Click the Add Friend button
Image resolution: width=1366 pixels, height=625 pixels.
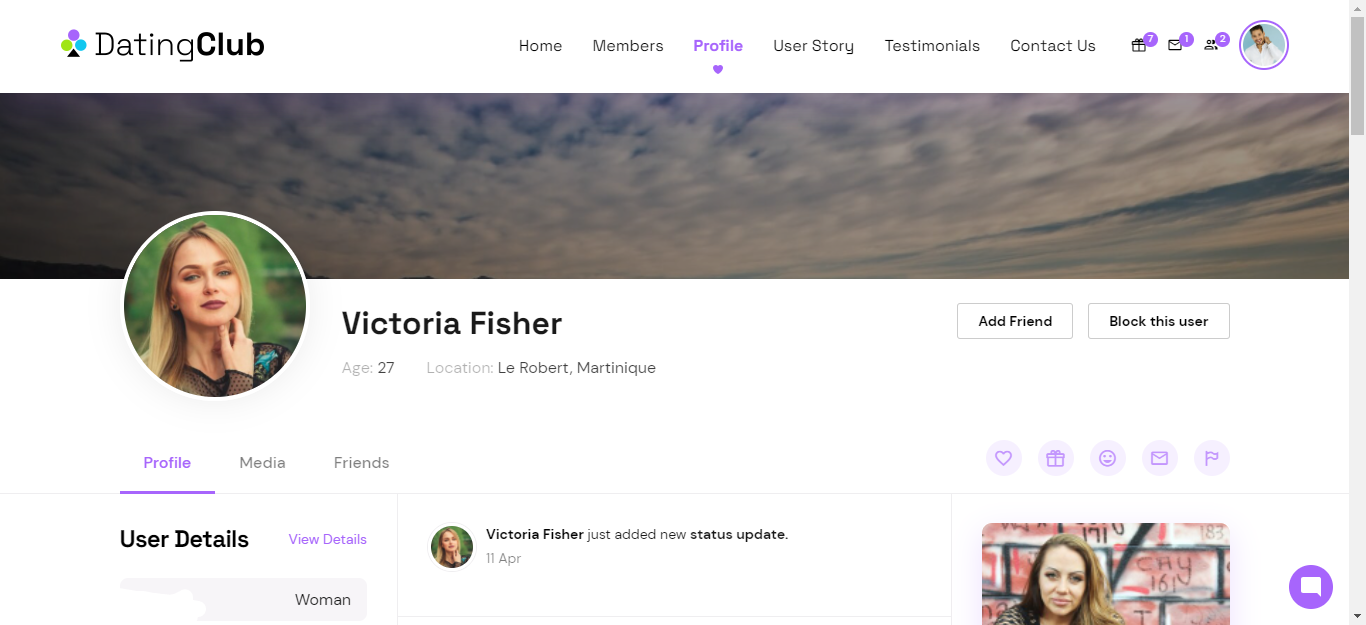[1014, 321]
